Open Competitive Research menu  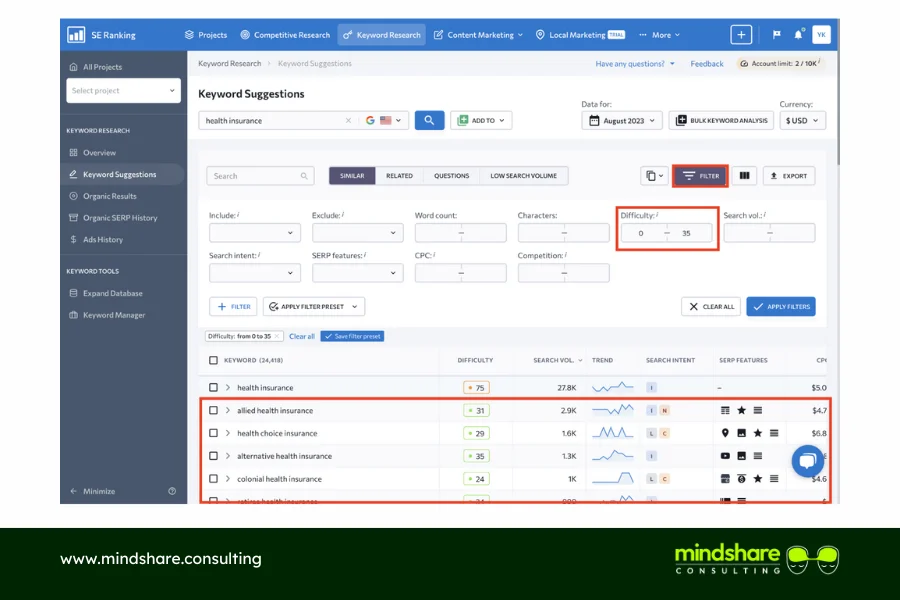tap(285, 35)
